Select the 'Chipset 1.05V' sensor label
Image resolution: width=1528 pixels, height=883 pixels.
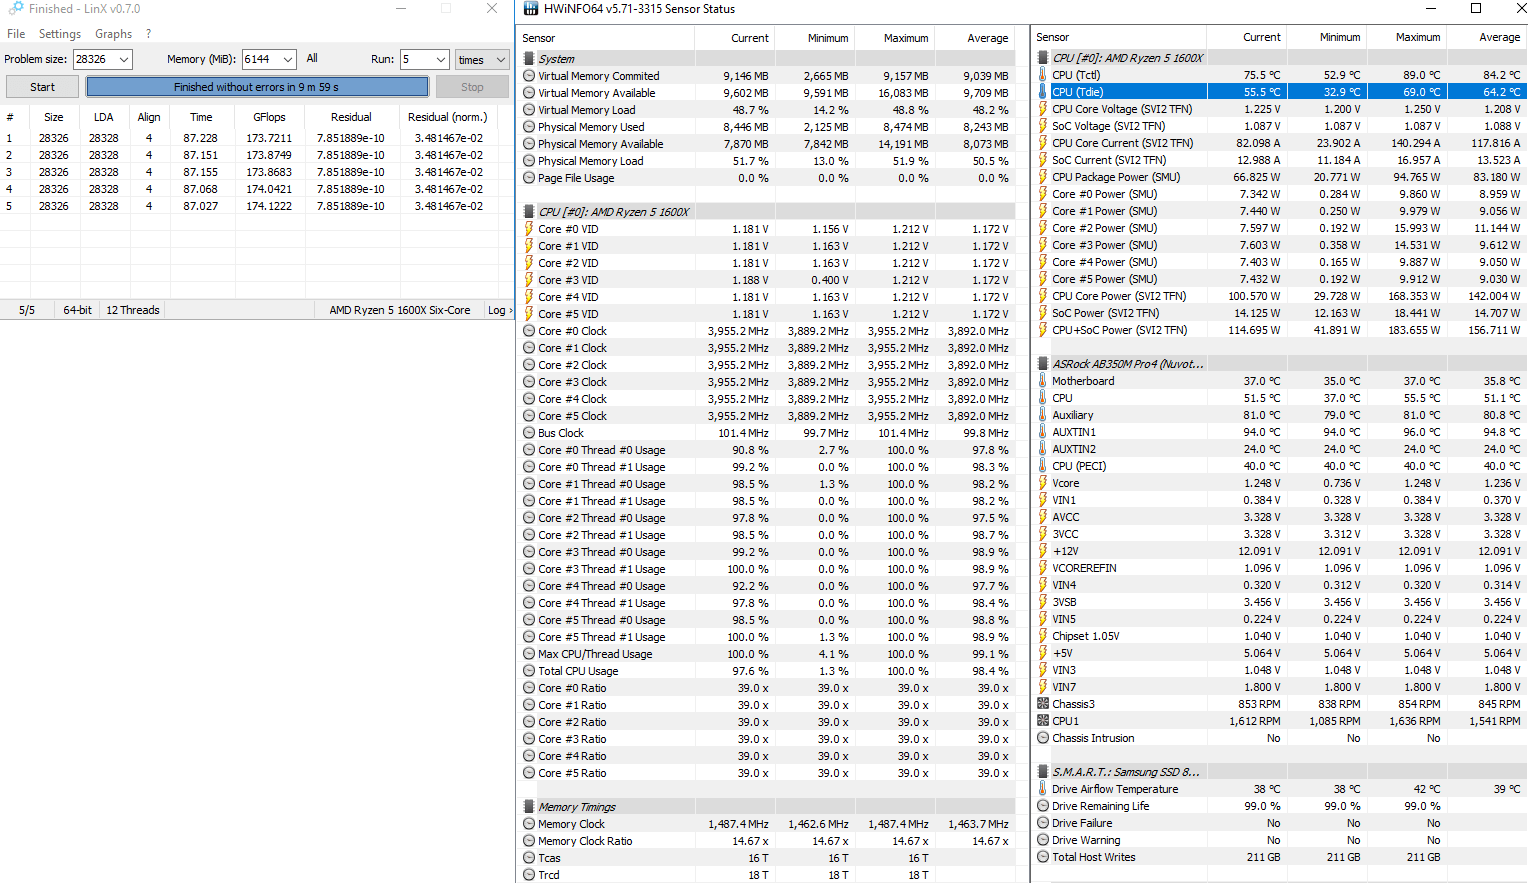pos(1085,636)
